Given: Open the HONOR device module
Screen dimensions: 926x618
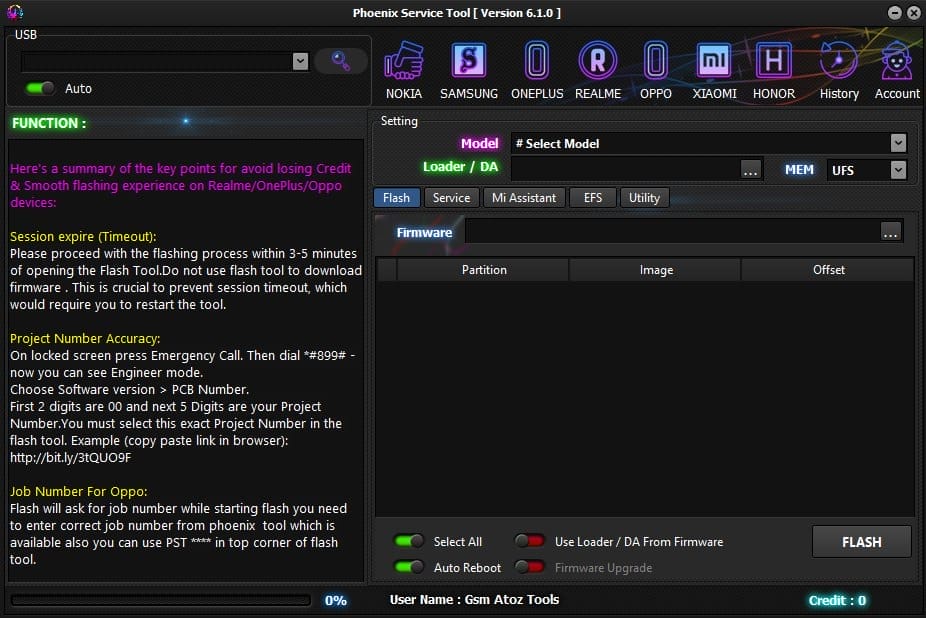Looking at the screenshot, I should coord(773,65).
